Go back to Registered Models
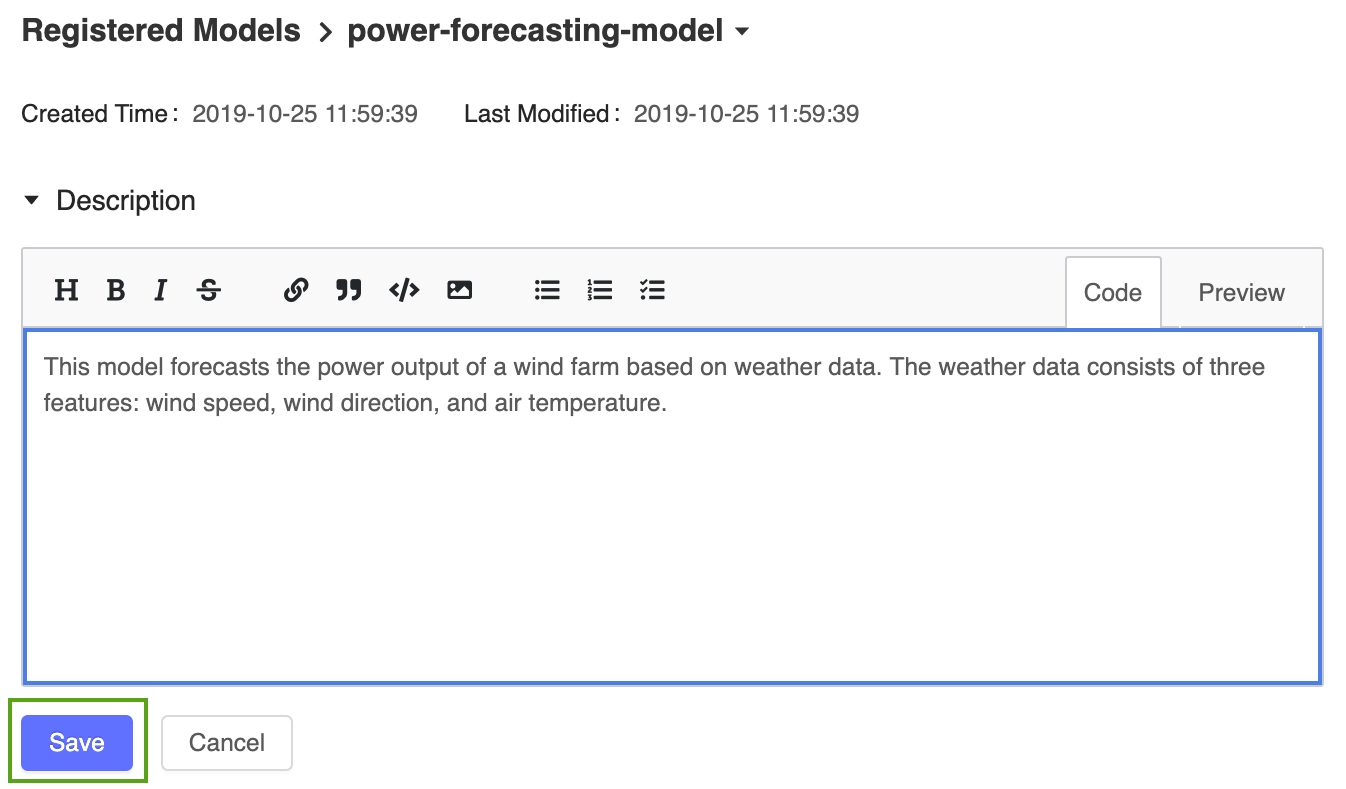1346x789 pixels. 161,31
